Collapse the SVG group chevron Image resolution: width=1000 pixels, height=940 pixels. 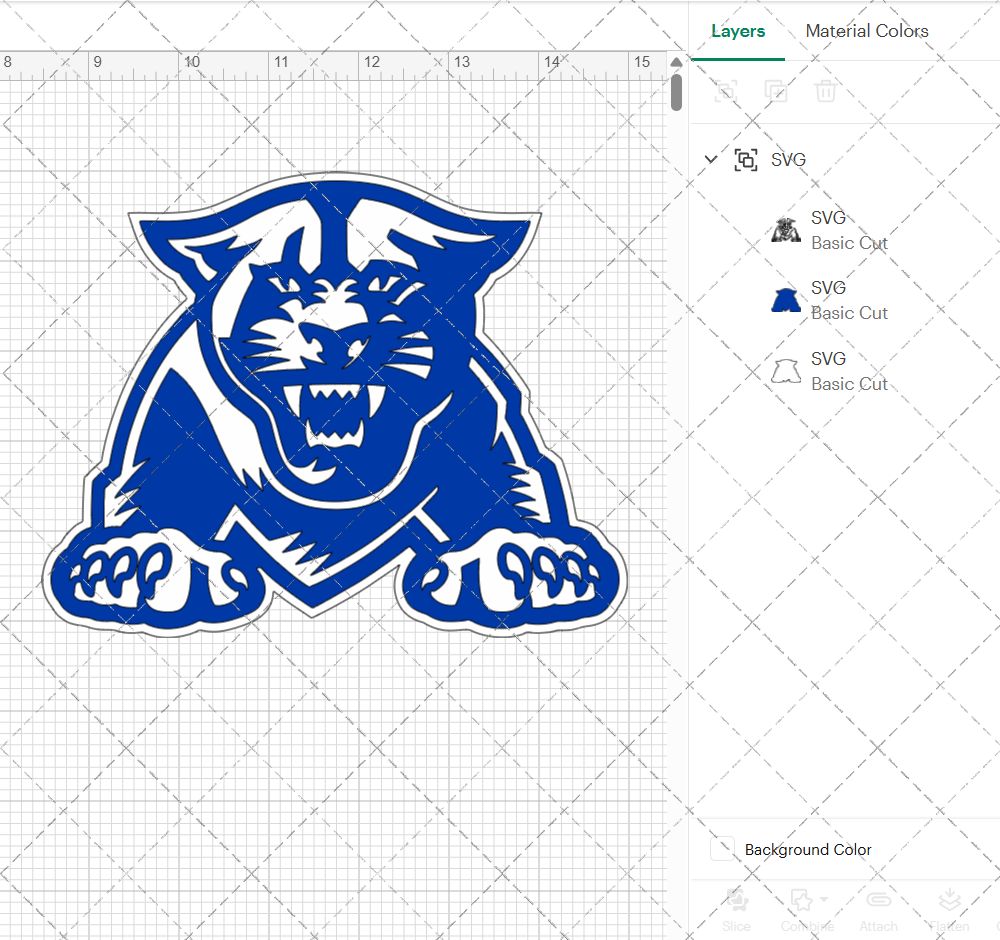coord(710,159)
